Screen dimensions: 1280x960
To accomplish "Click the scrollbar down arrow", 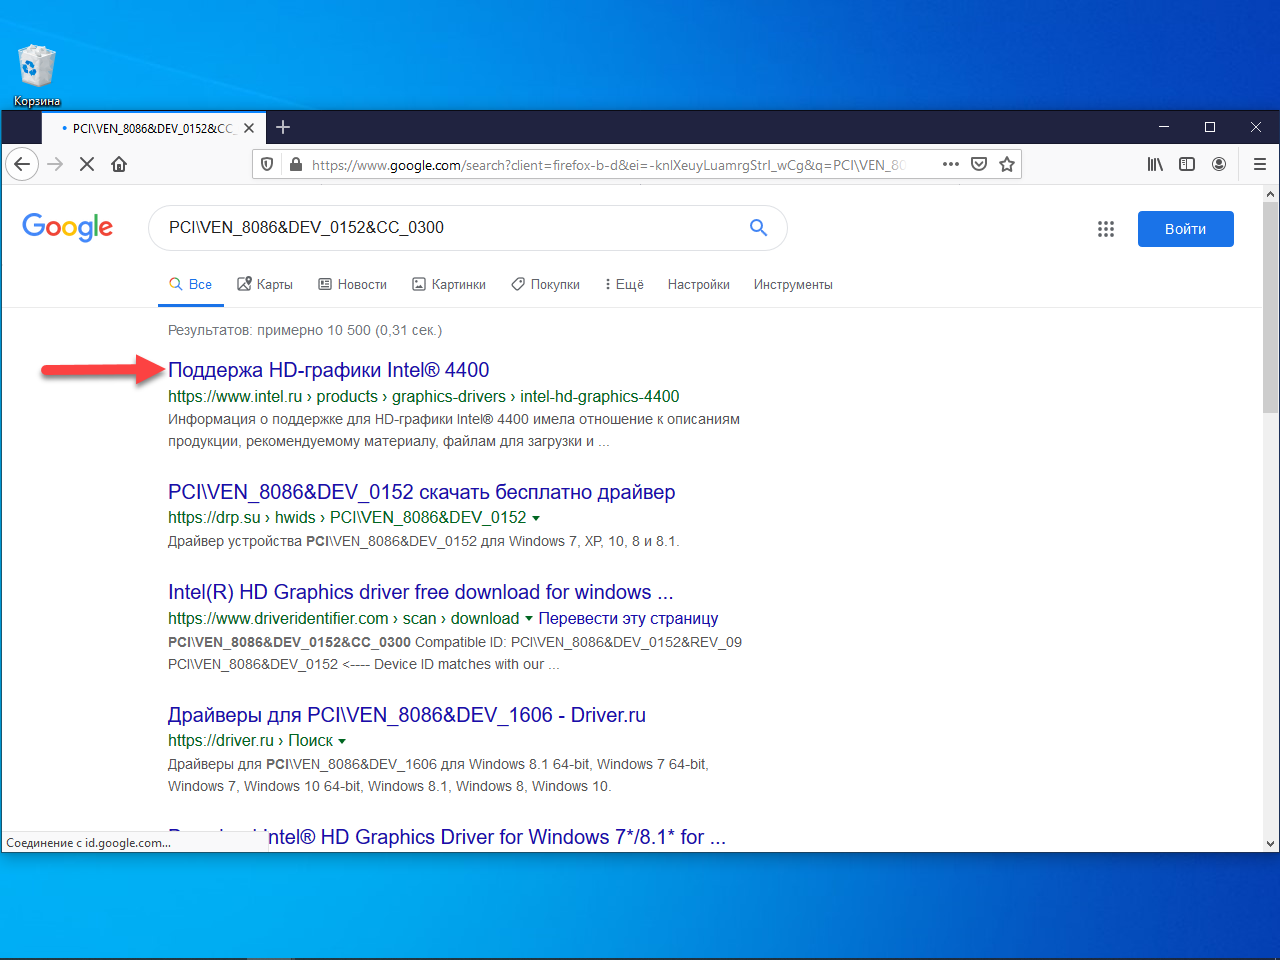I will [x=1271, y=843].
